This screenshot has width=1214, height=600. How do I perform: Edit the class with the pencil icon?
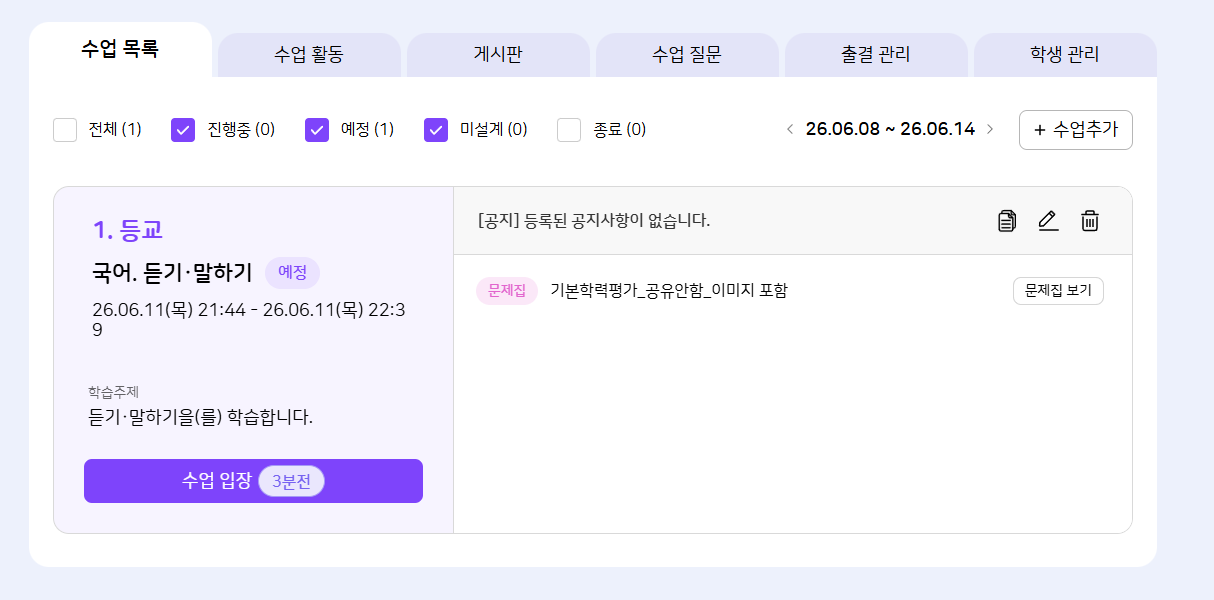pos(1048,221)
